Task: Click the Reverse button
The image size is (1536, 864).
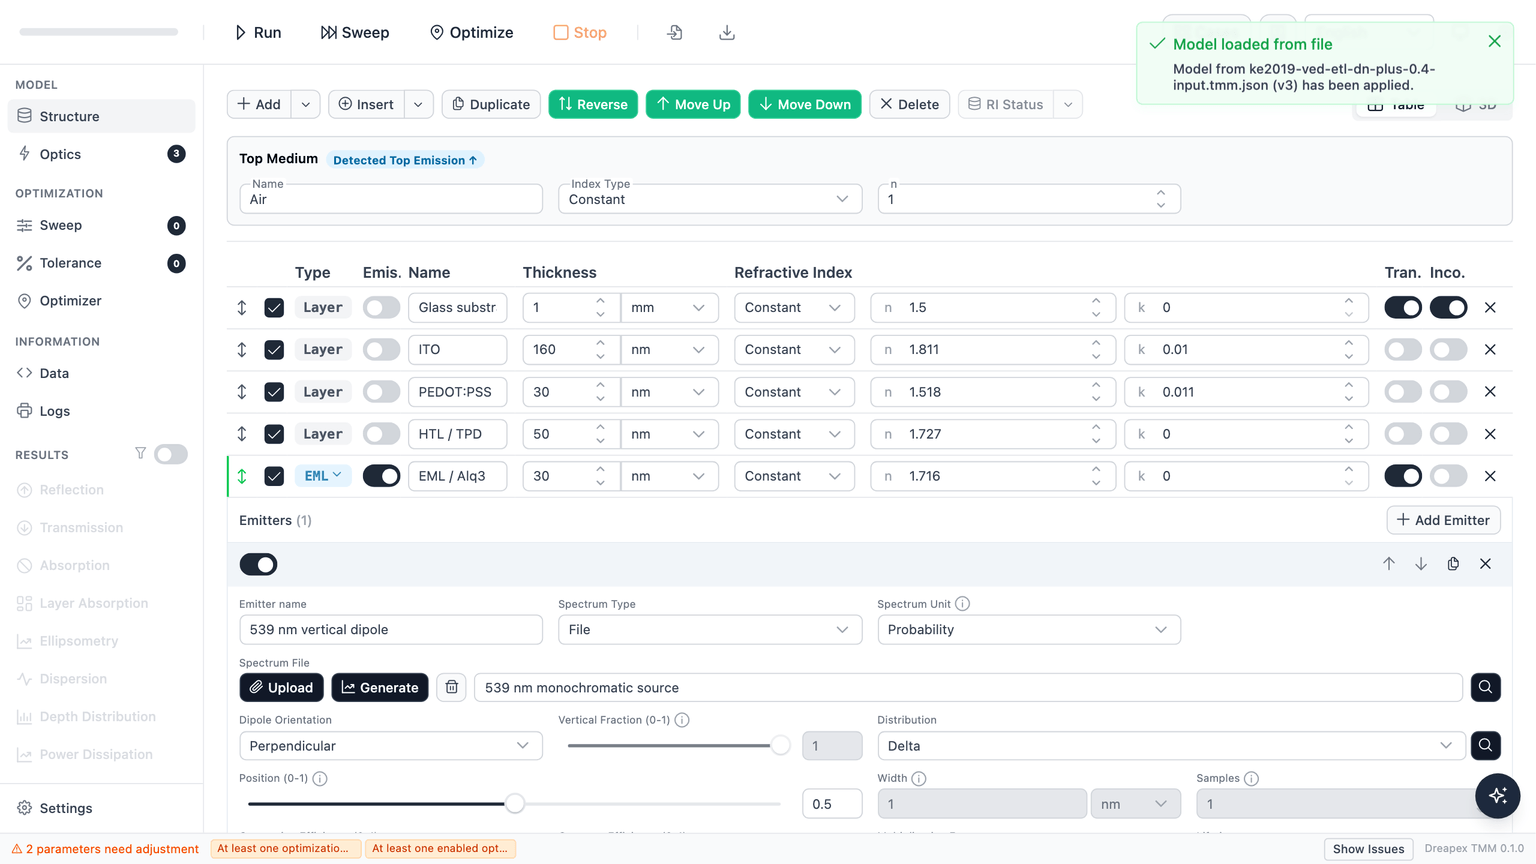Action: (x=593, y=104)
